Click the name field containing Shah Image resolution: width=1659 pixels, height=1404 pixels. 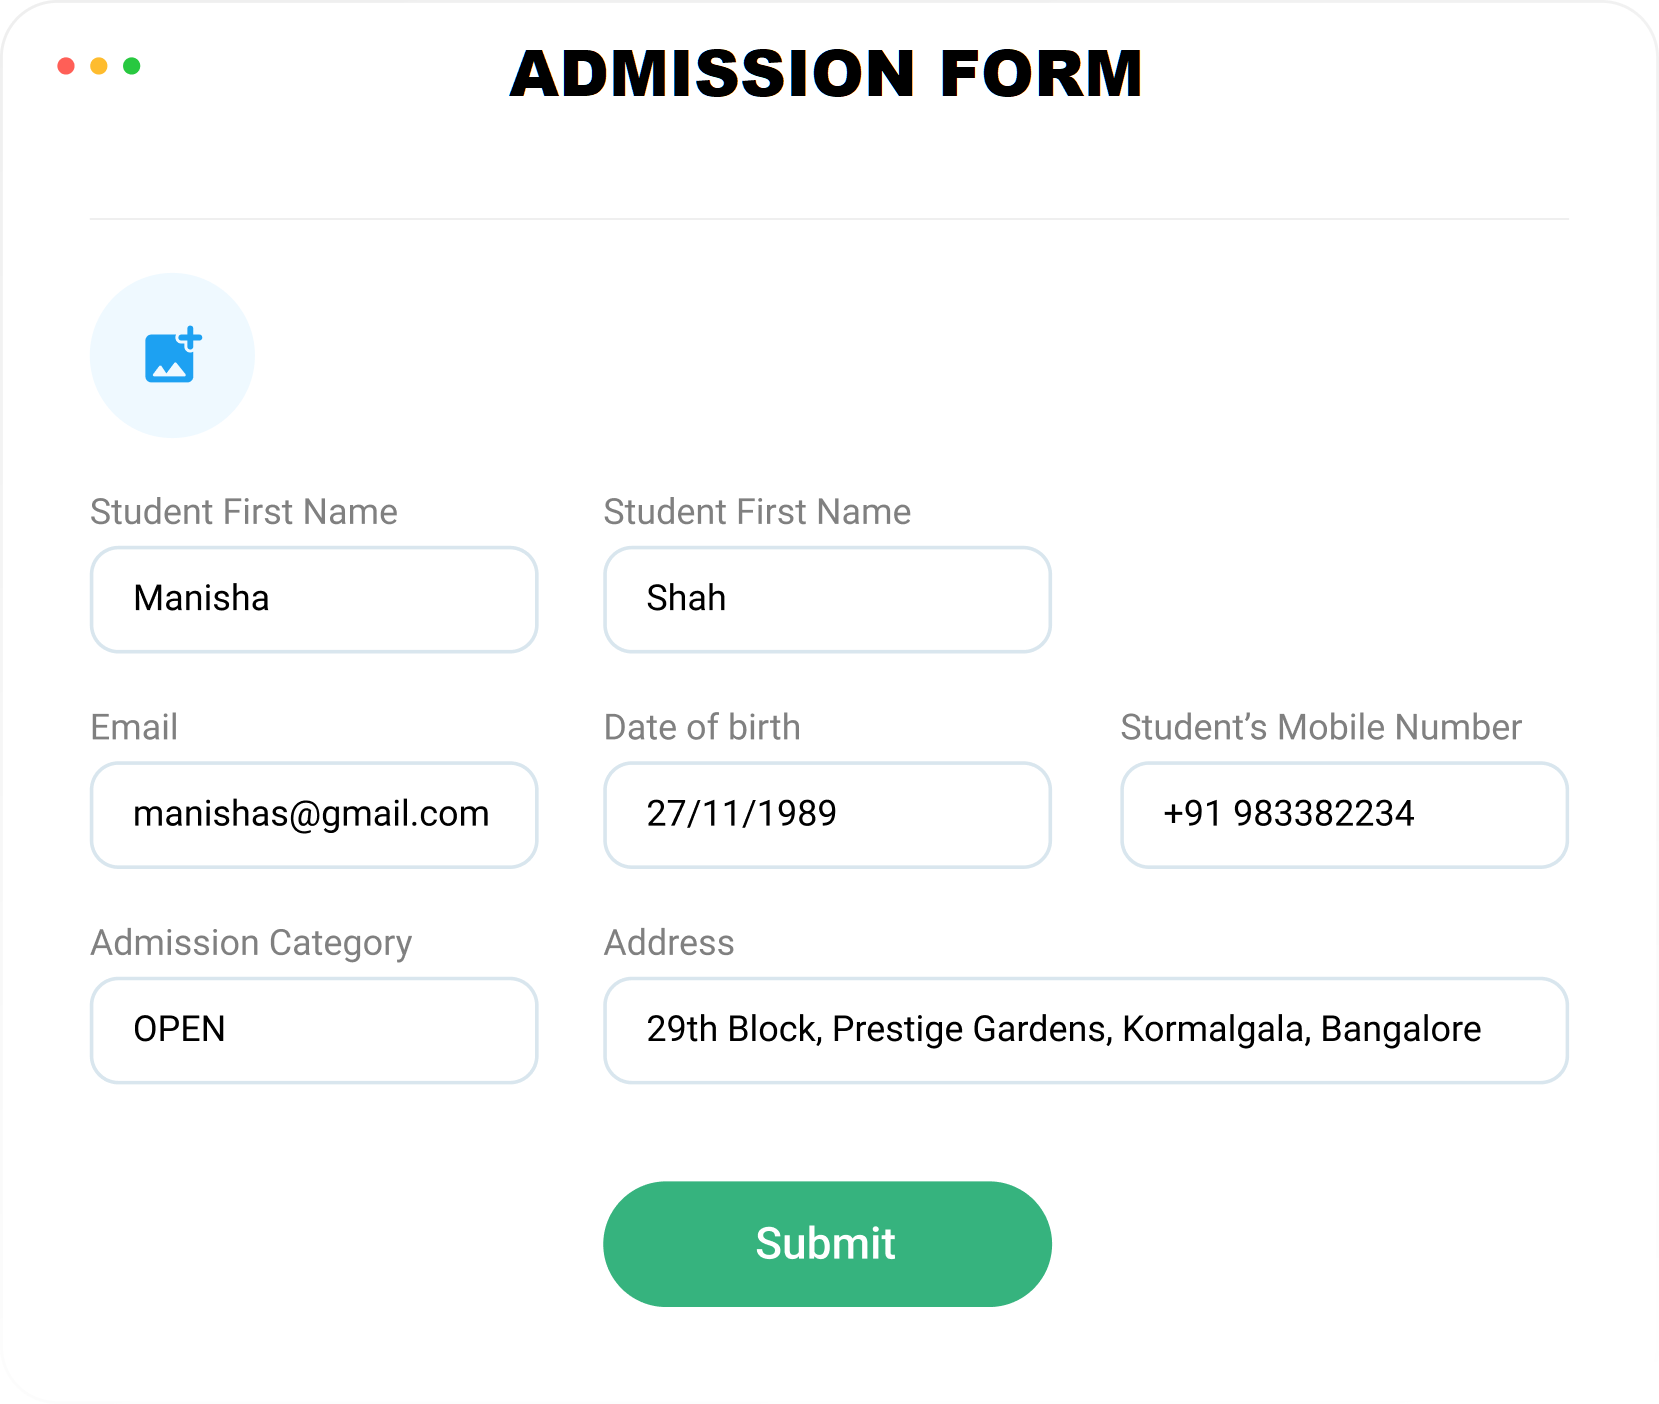click(827, 599)
